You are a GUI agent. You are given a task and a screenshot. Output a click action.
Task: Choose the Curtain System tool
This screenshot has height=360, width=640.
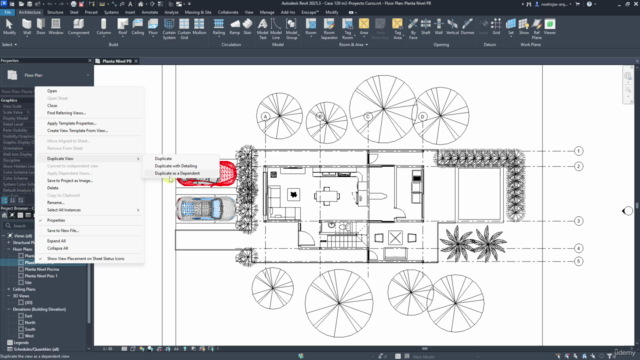(169, 29)
